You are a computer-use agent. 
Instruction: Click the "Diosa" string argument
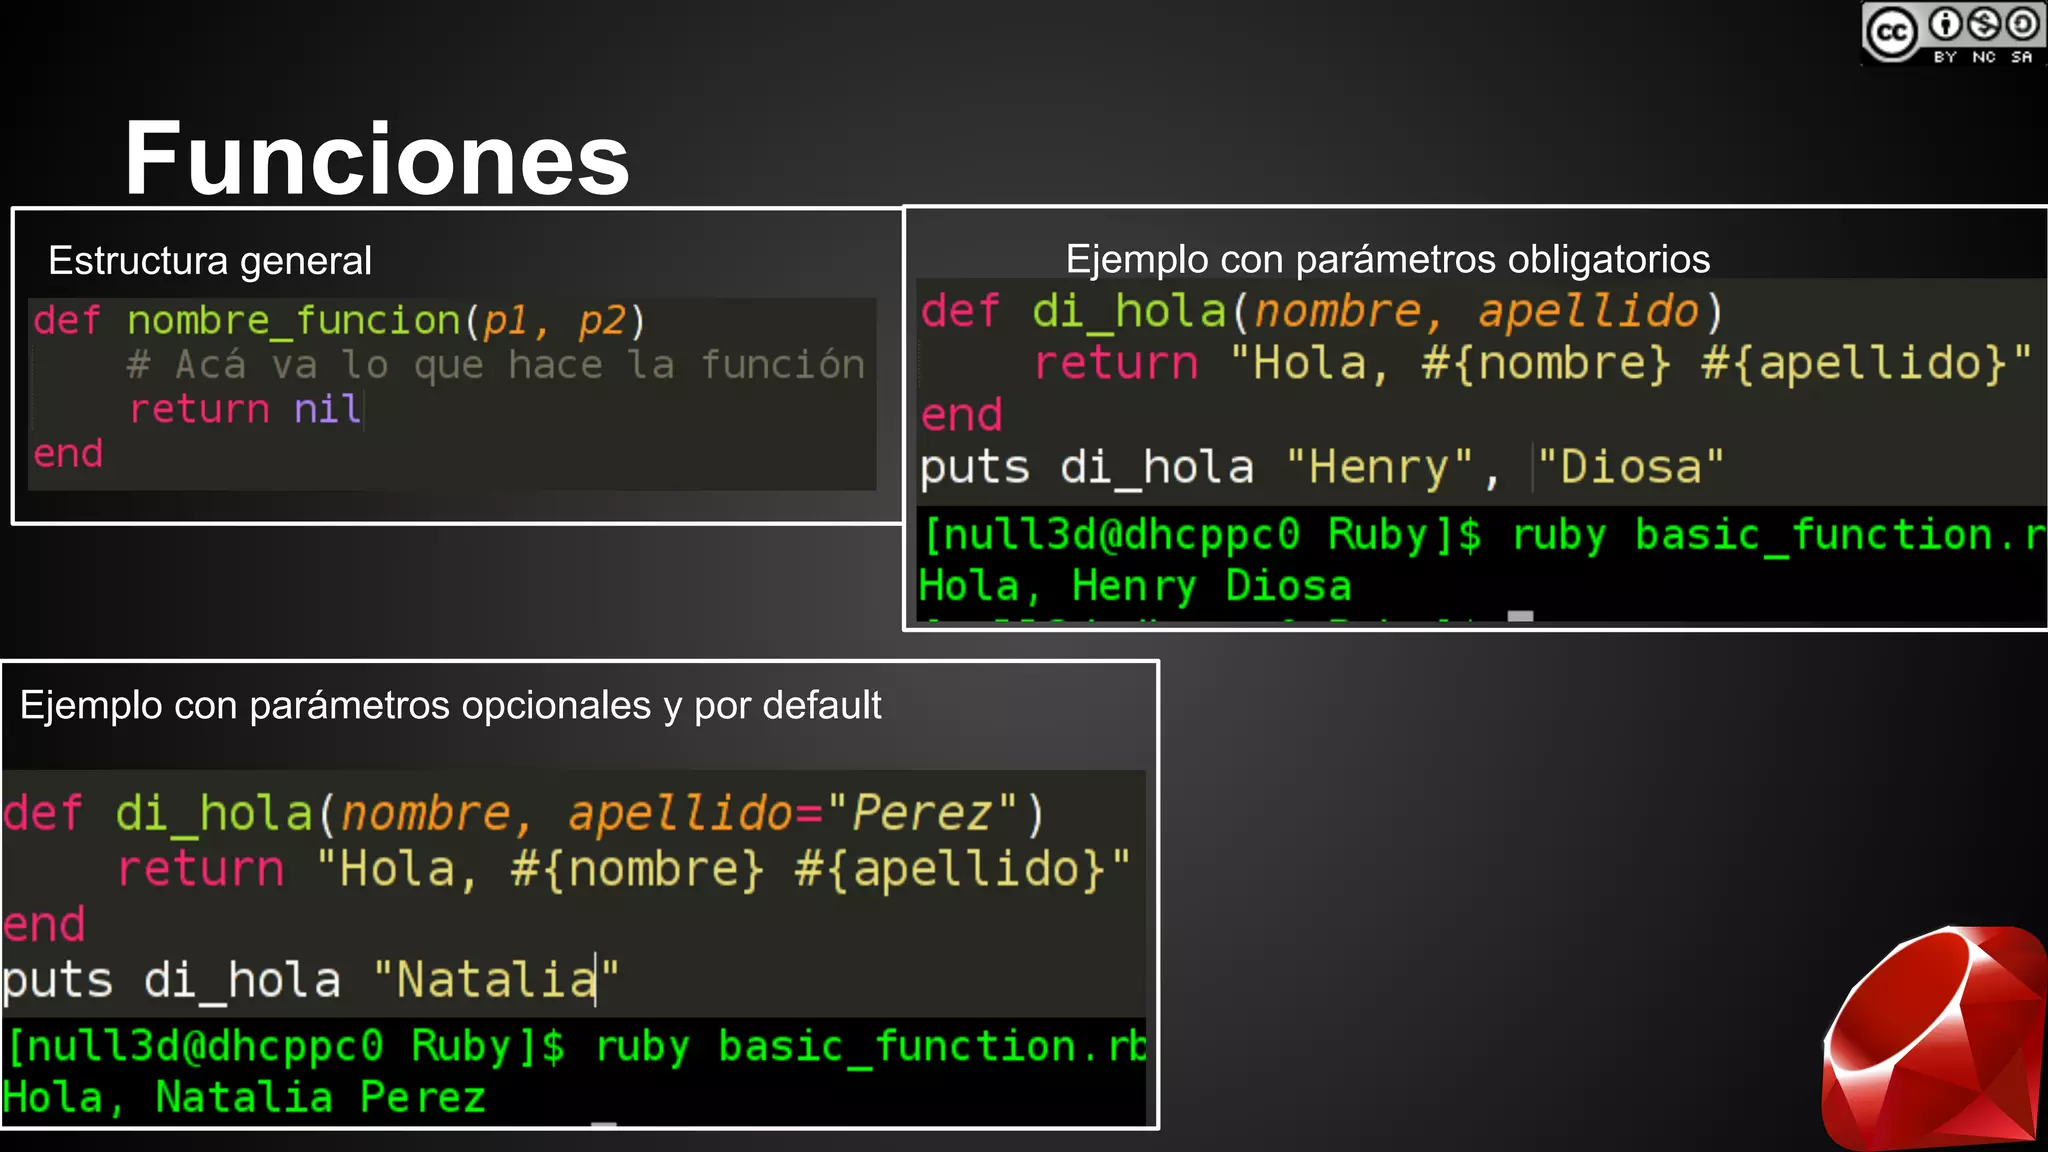1630,467
